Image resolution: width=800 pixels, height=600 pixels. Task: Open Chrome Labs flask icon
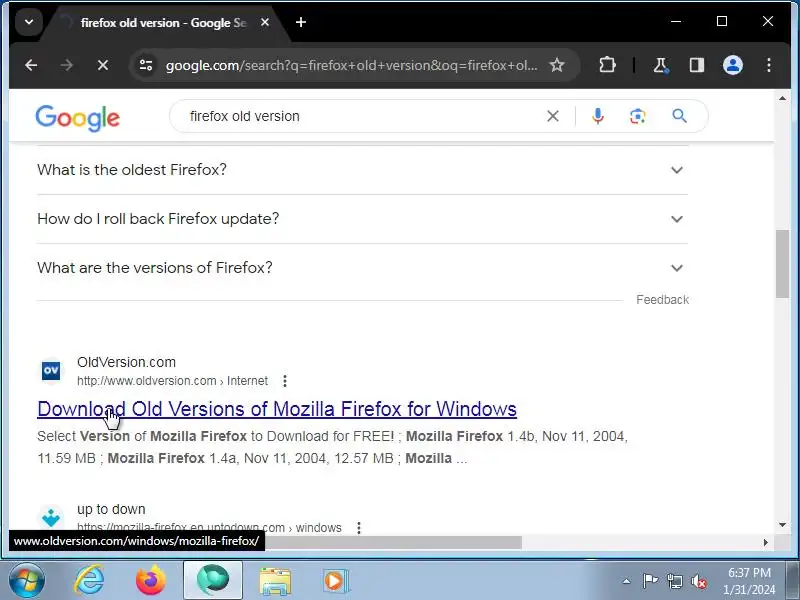(661, 65)
